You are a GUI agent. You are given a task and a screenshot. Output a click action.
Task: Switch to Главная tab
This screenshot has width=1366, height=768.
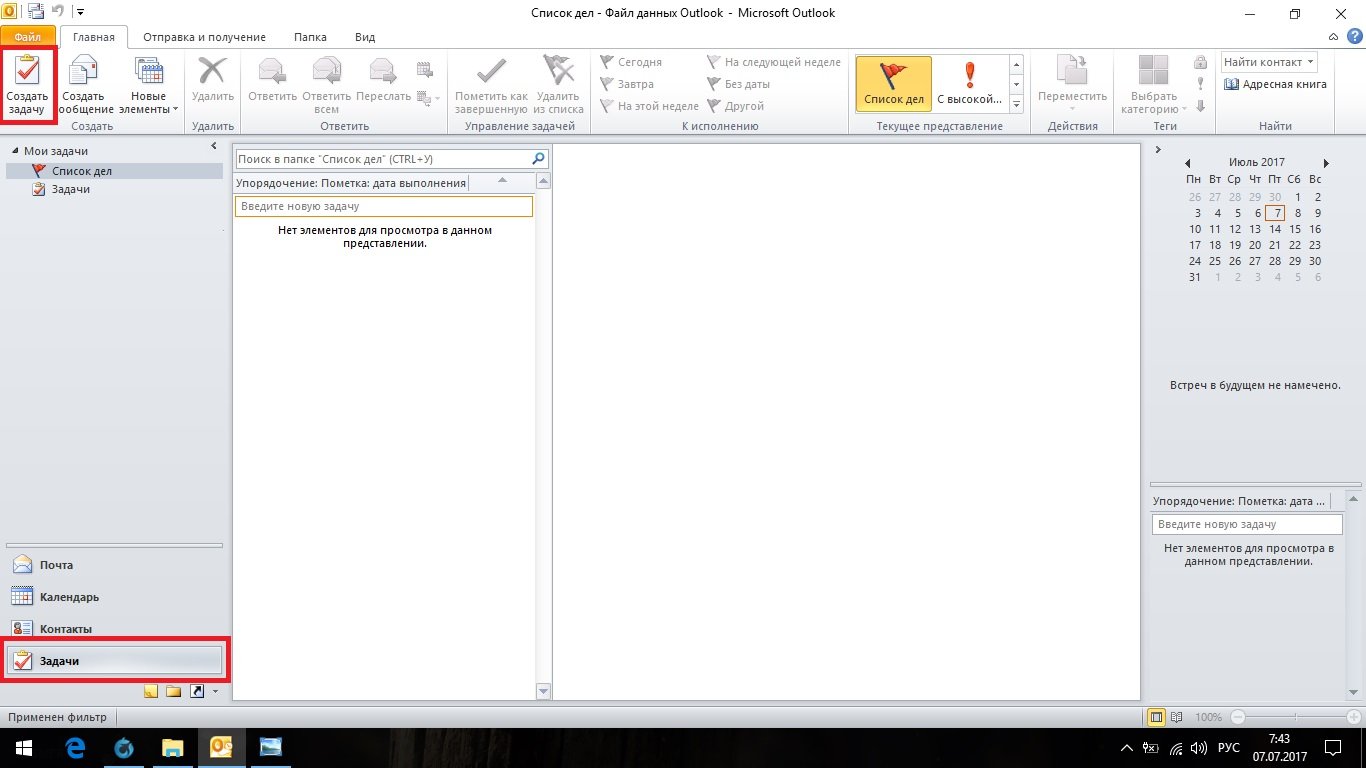[x=94, y=37]
